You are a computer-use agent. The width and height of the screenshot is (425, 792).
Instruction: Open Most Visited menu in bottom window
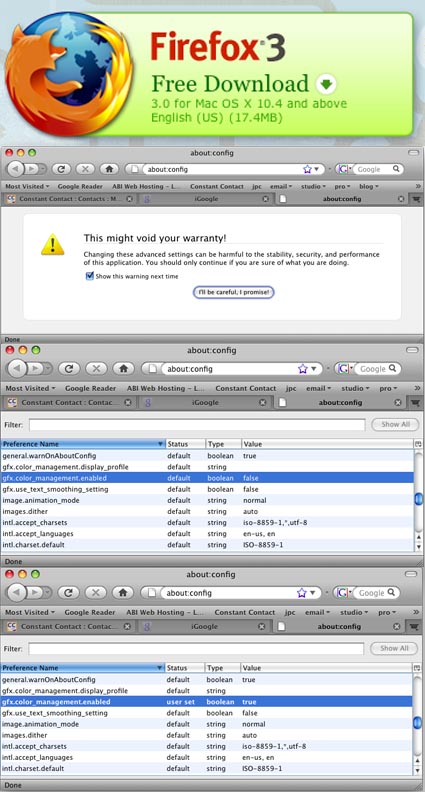point(30,612)
